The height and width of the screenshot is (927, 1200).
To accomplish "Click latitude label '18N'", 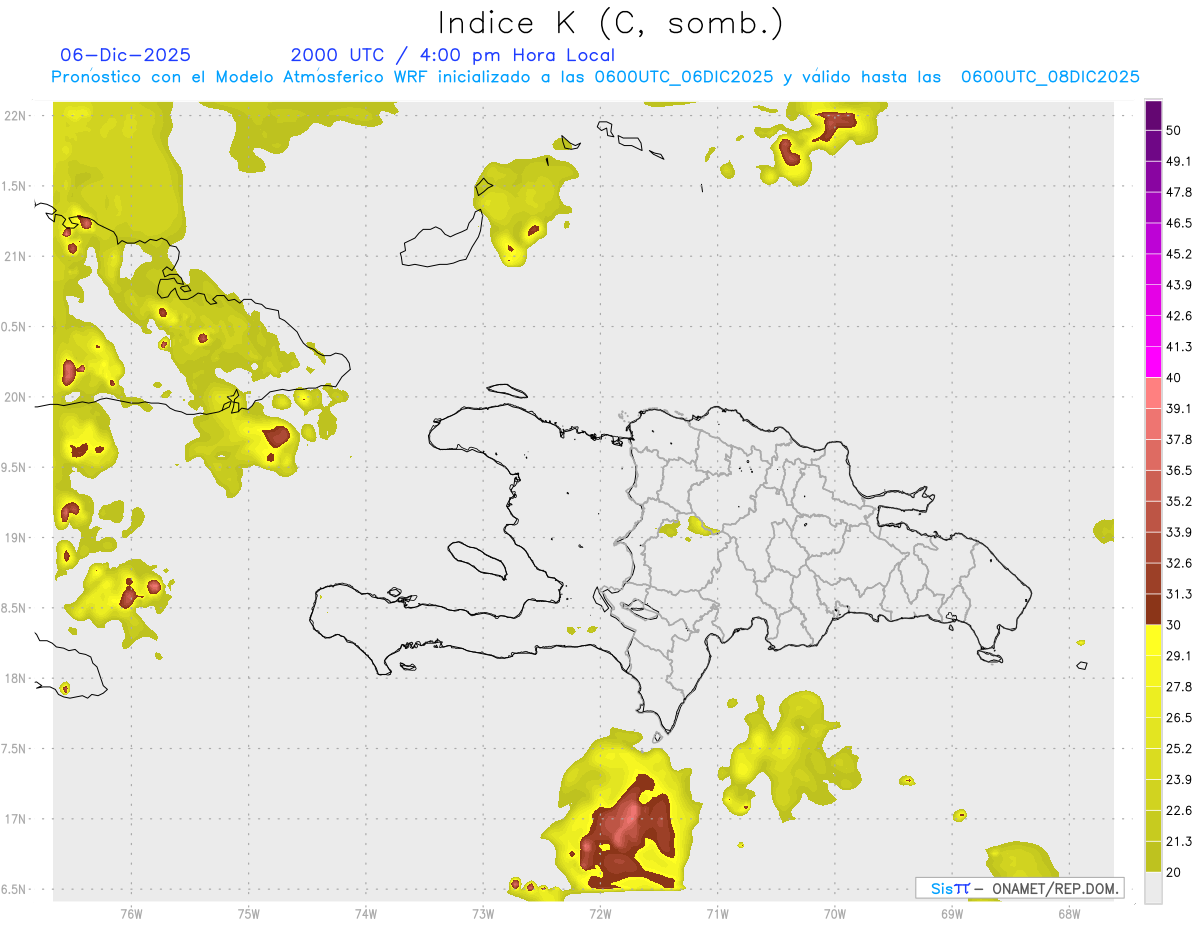I will (x=16, y=678).
